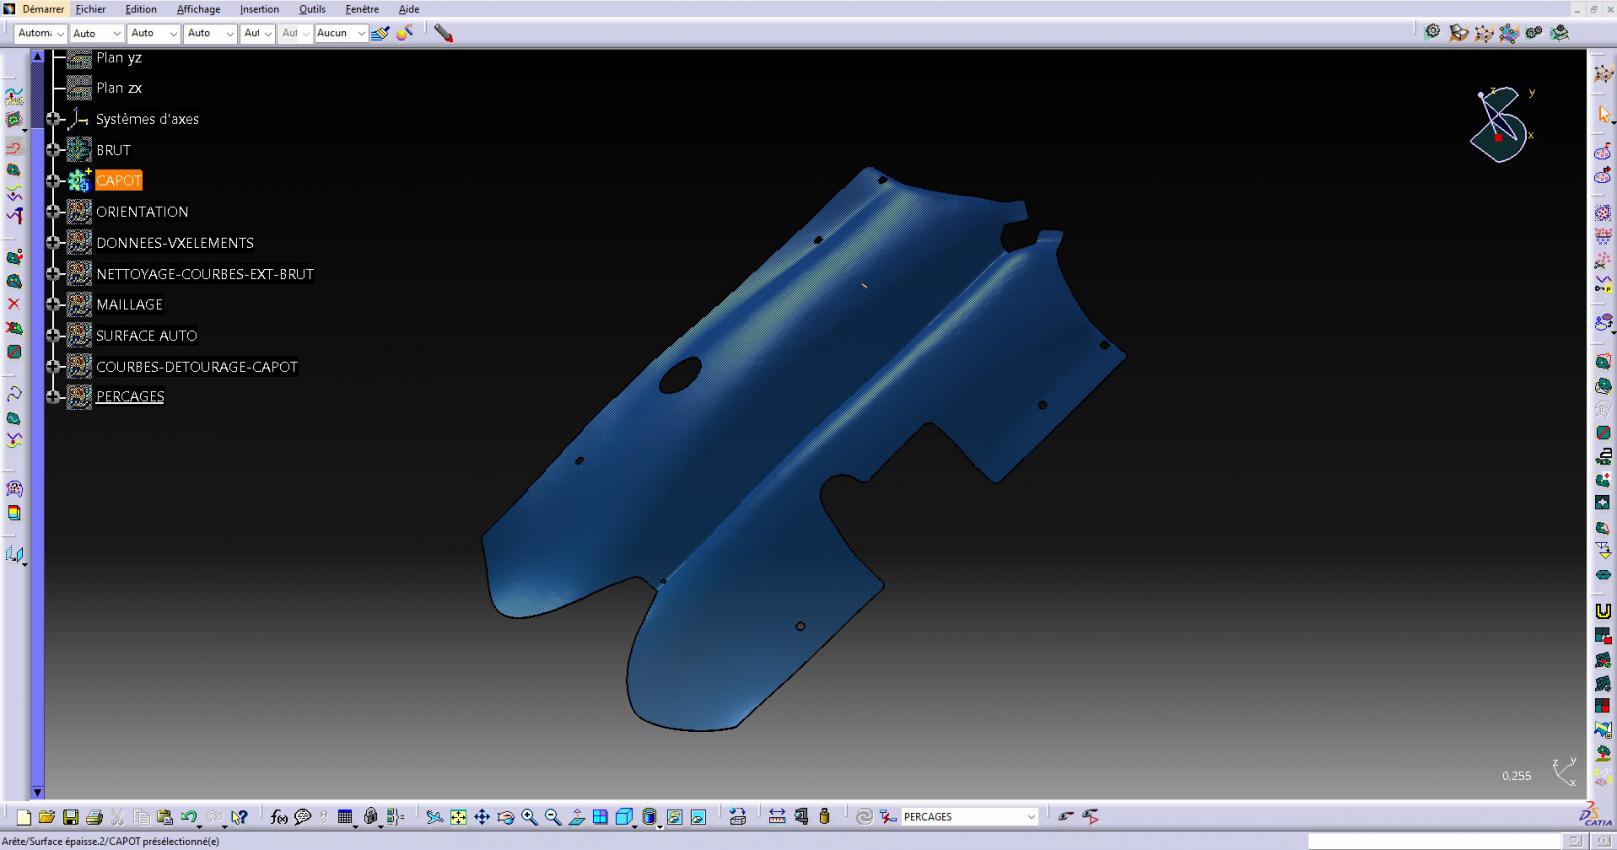Expand the MAILLAGE tree node
1617x850 pixels.
(53, 304)
